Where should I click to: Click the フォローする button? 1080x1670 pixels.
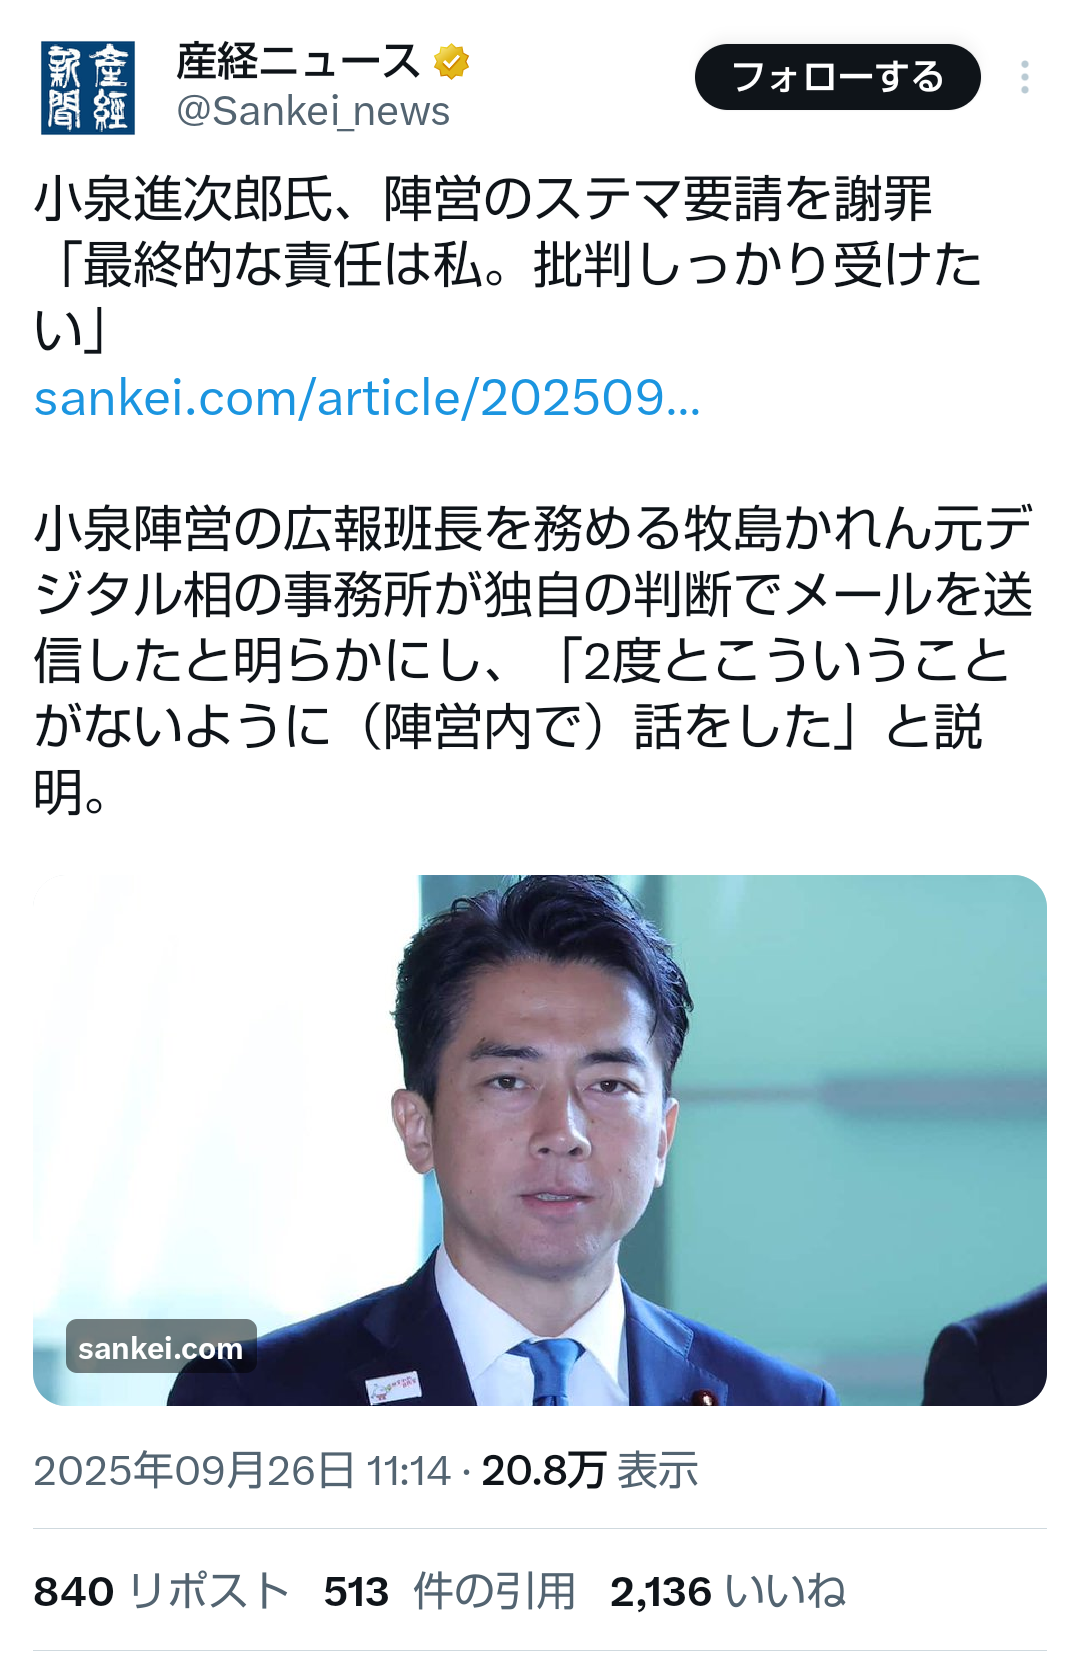838,77
